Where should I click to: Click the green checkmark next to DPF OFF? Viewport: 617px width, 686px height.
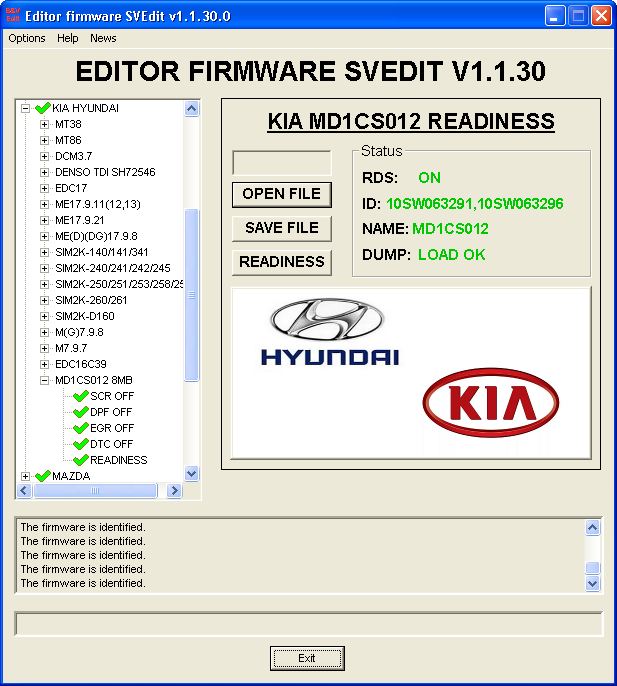pos(81,412)
